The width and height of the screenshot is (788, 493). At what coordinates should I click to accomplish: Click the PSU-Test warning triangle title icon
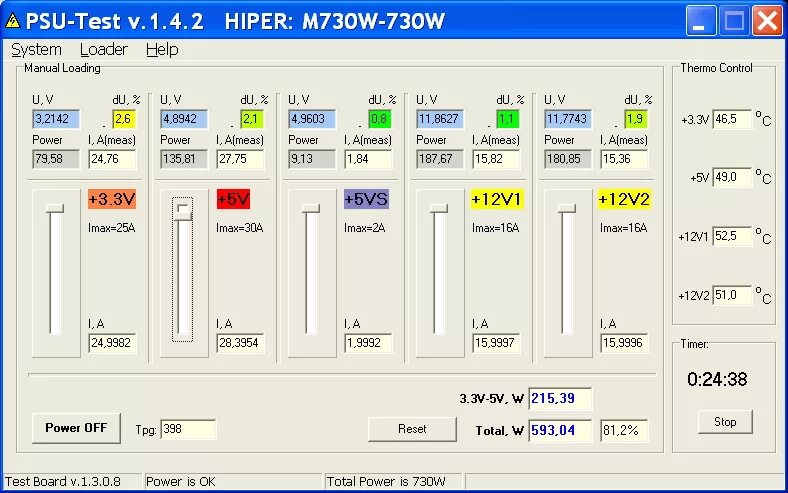(x=13, y=21)
